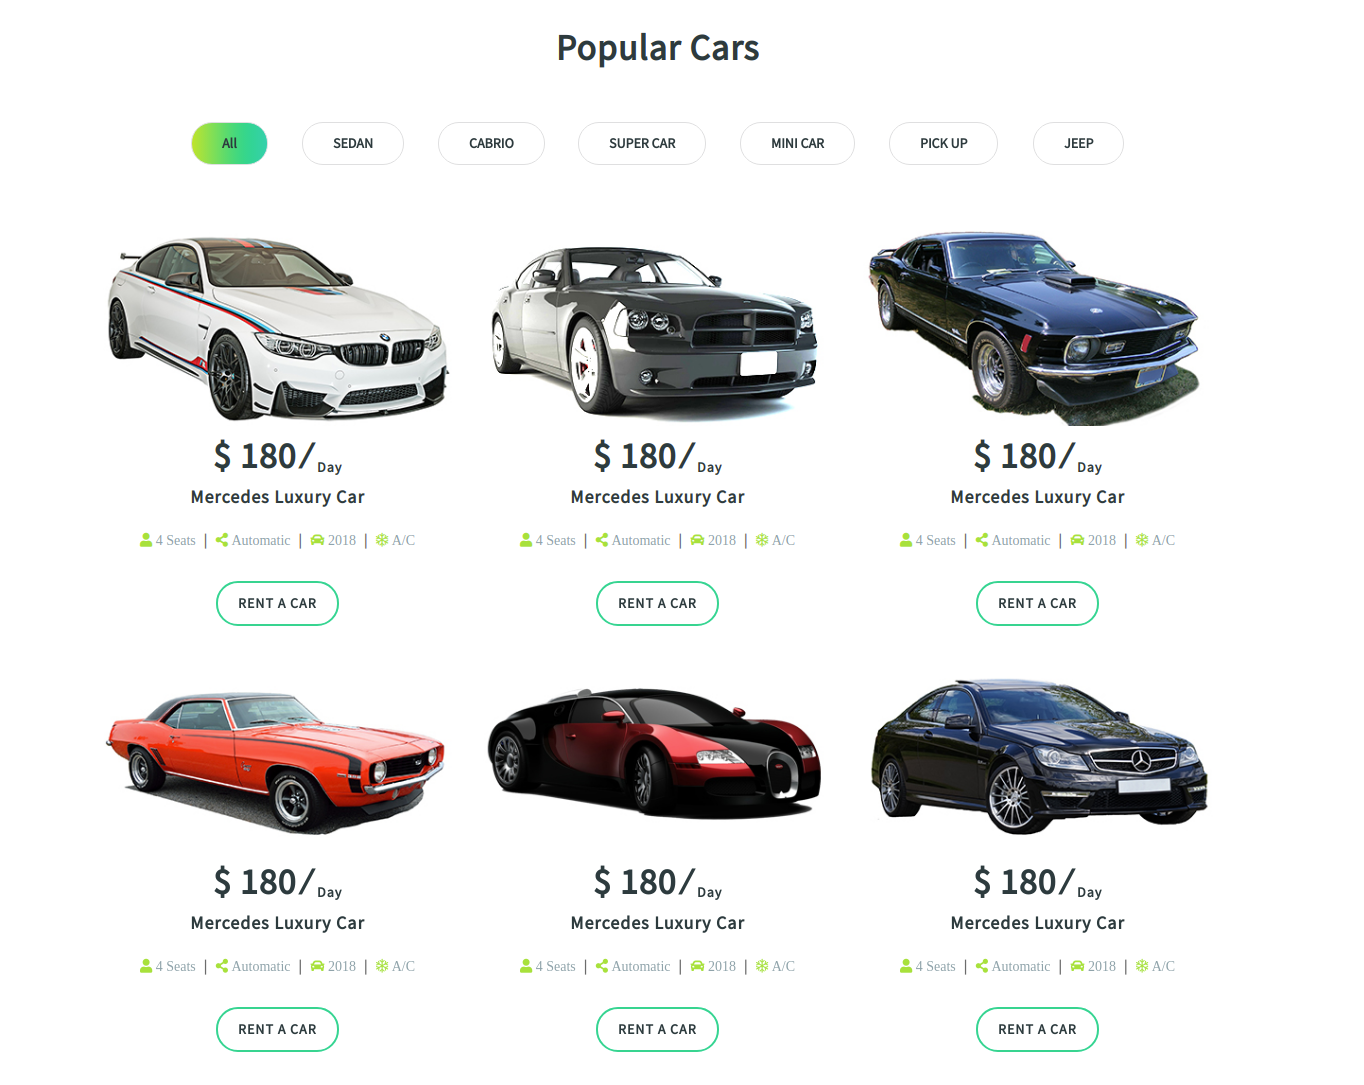1364x1085 pixels.
Task: Rent the black Mustang car
Action: (x=1037, y=603)
